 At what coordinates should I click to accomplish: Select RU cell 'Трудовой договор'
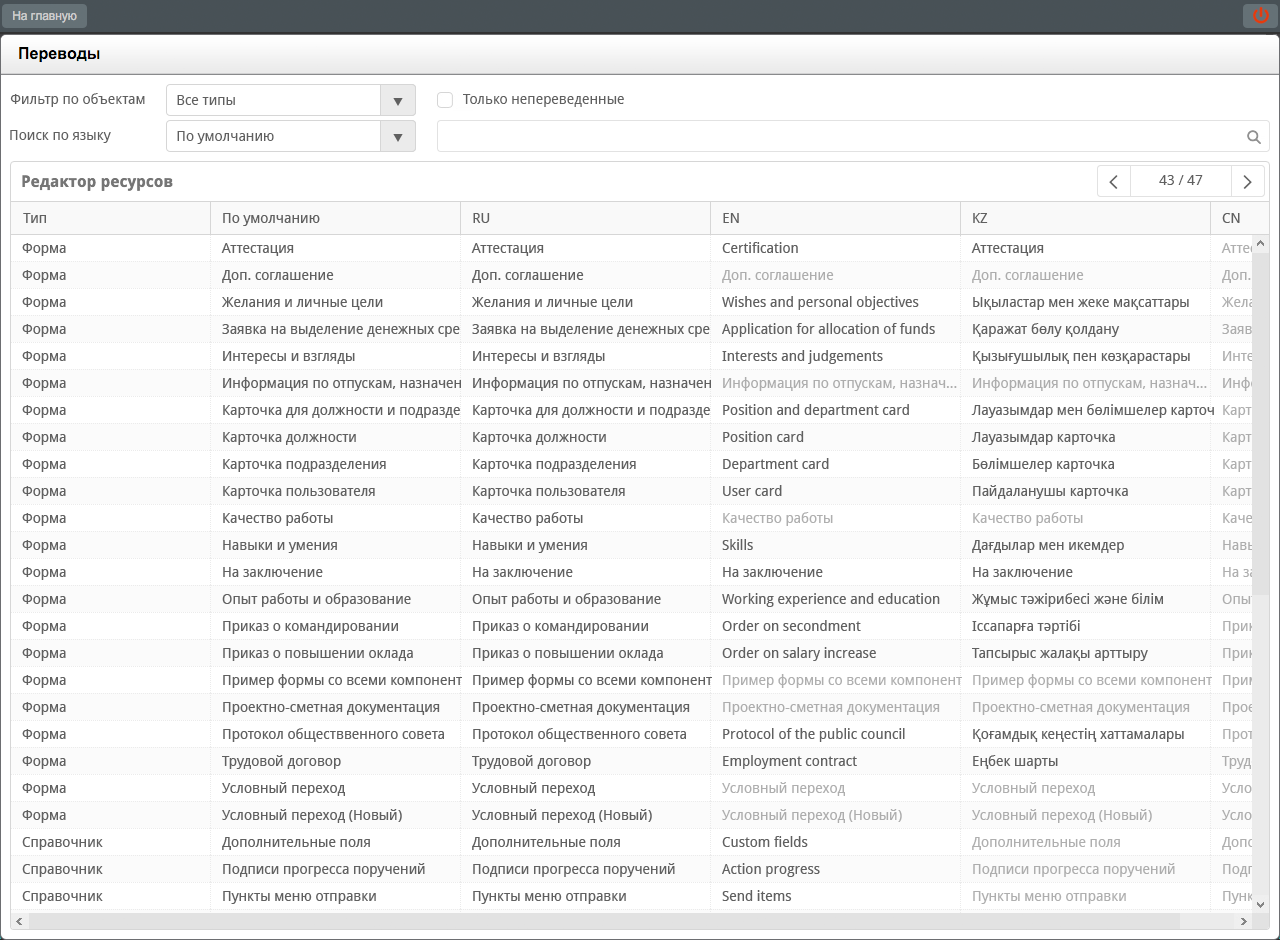pos(586,761)
